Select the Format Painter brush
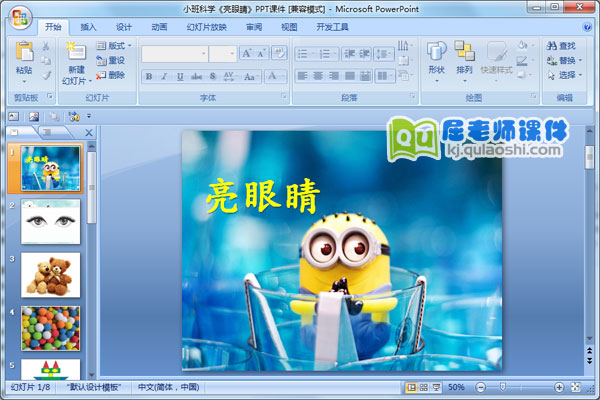Viewport: 600px width, 400px height. click(46, 75)
